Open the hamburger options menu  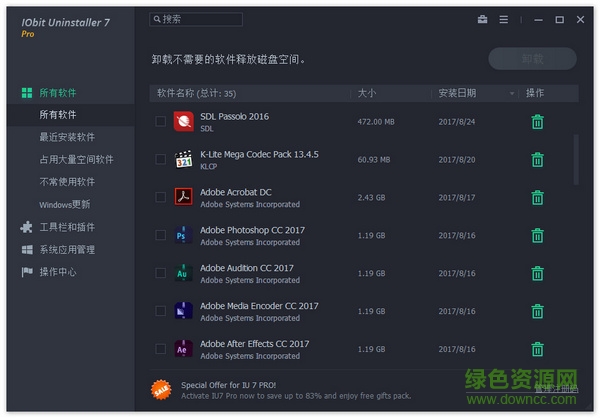[504, 19]
